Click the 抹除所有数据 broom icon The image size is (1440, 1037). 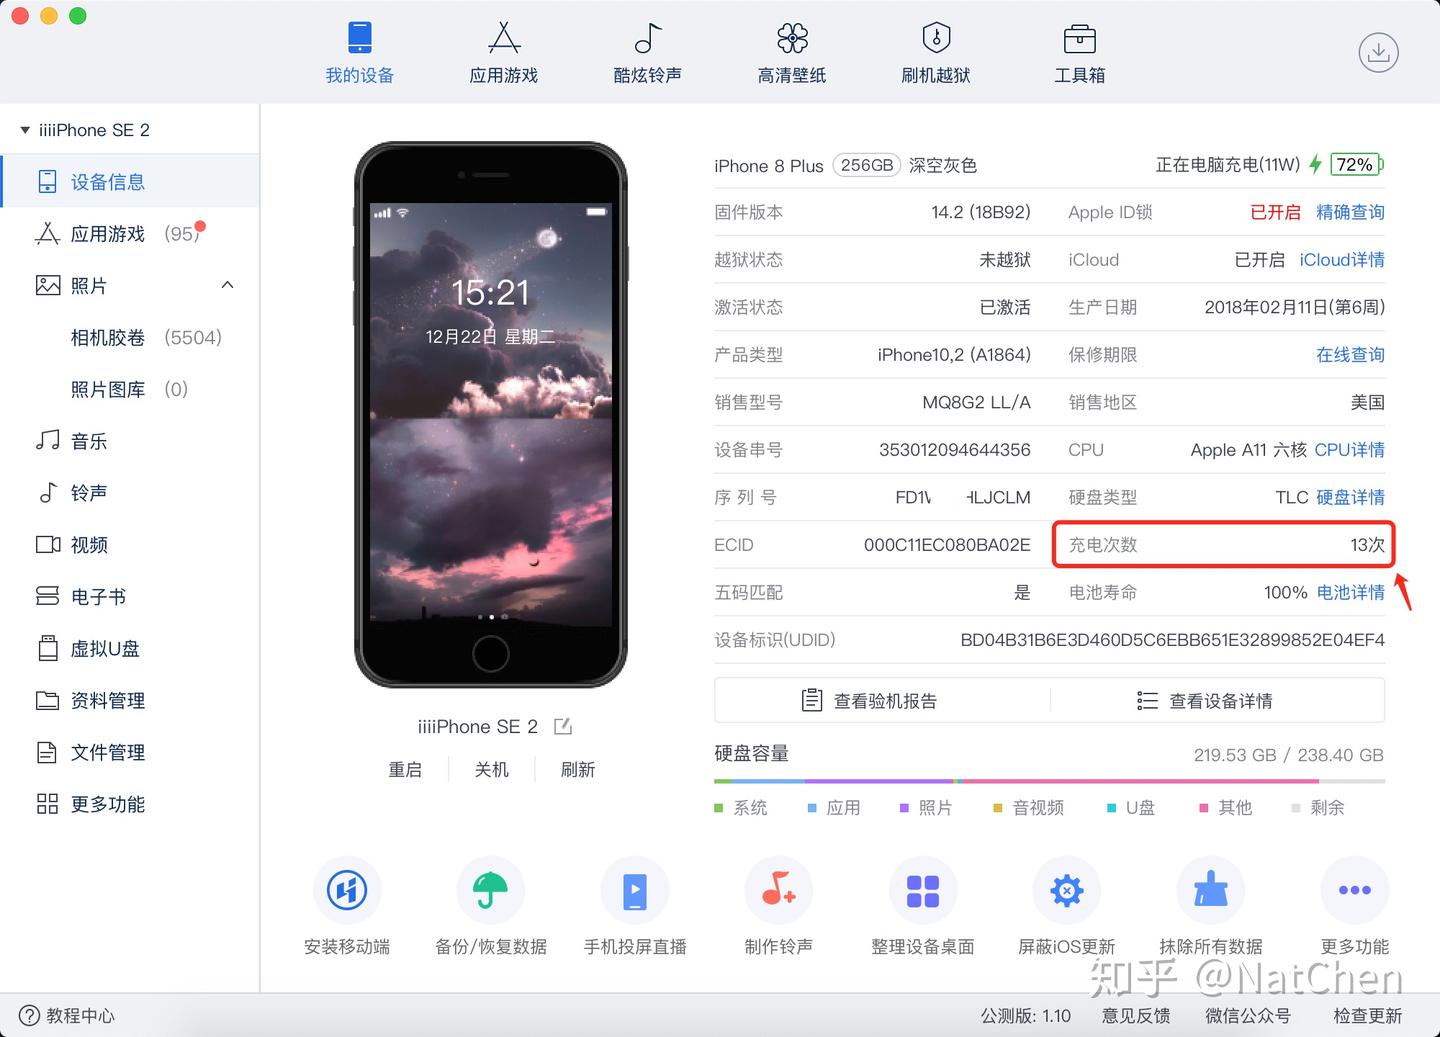click(x=1211, y=890)
